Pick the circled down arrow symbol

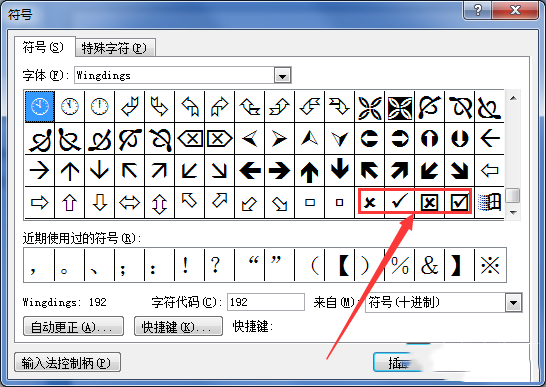click(459, 139)
